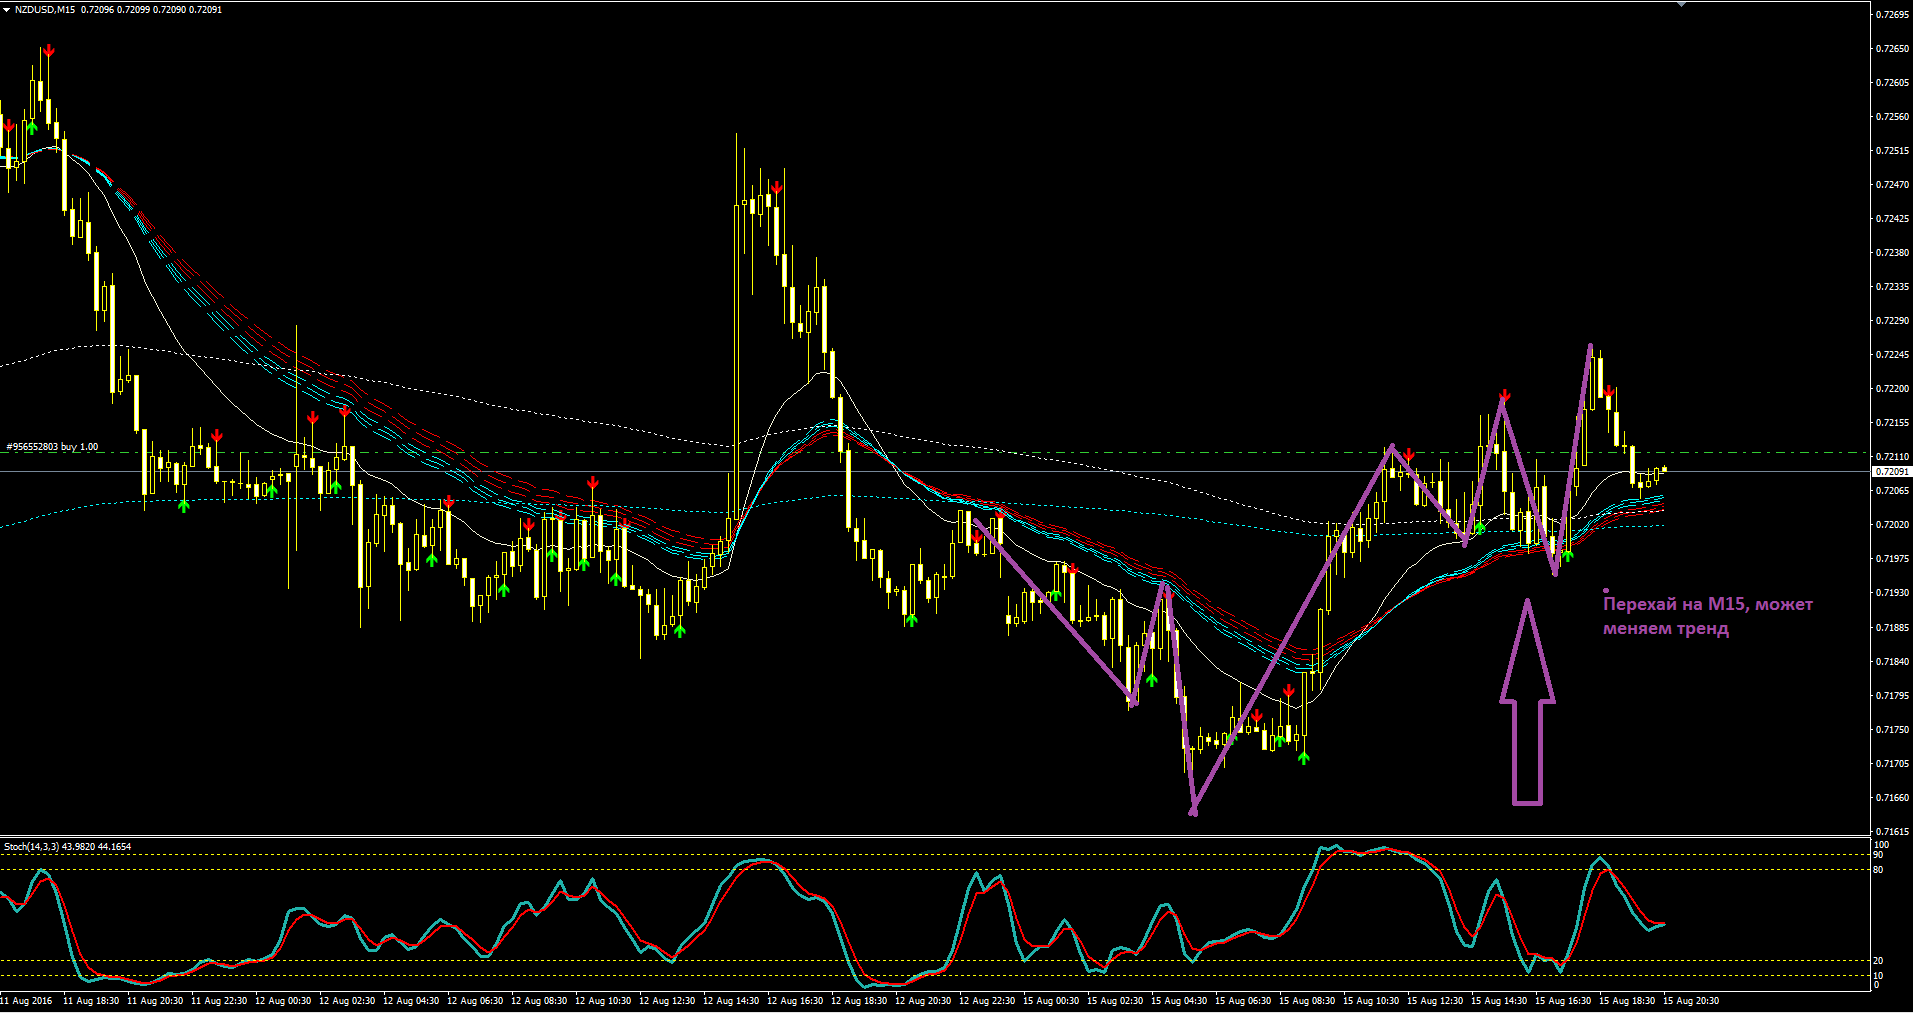Click price axis label 0.72380

click(x=1892, y=252)
